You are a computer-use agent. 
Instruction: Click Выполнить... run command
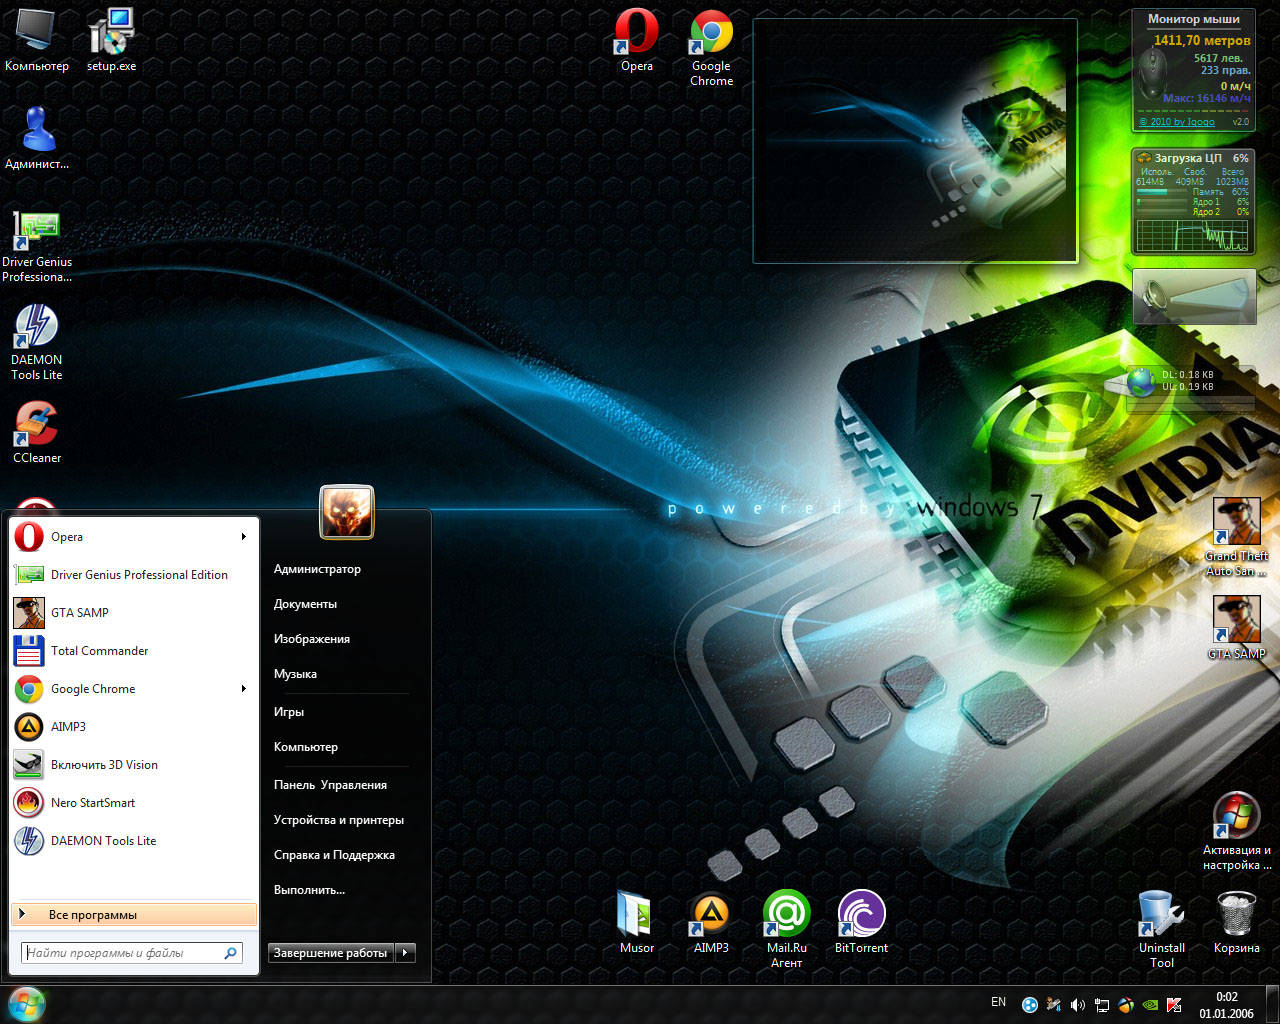309,890
